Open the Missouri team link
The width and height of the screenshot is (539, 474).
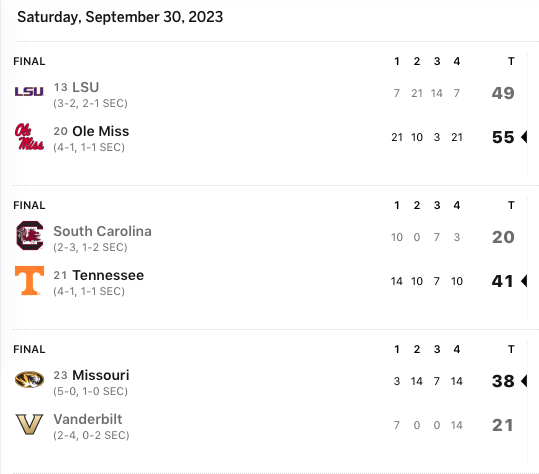pos(101,375)
